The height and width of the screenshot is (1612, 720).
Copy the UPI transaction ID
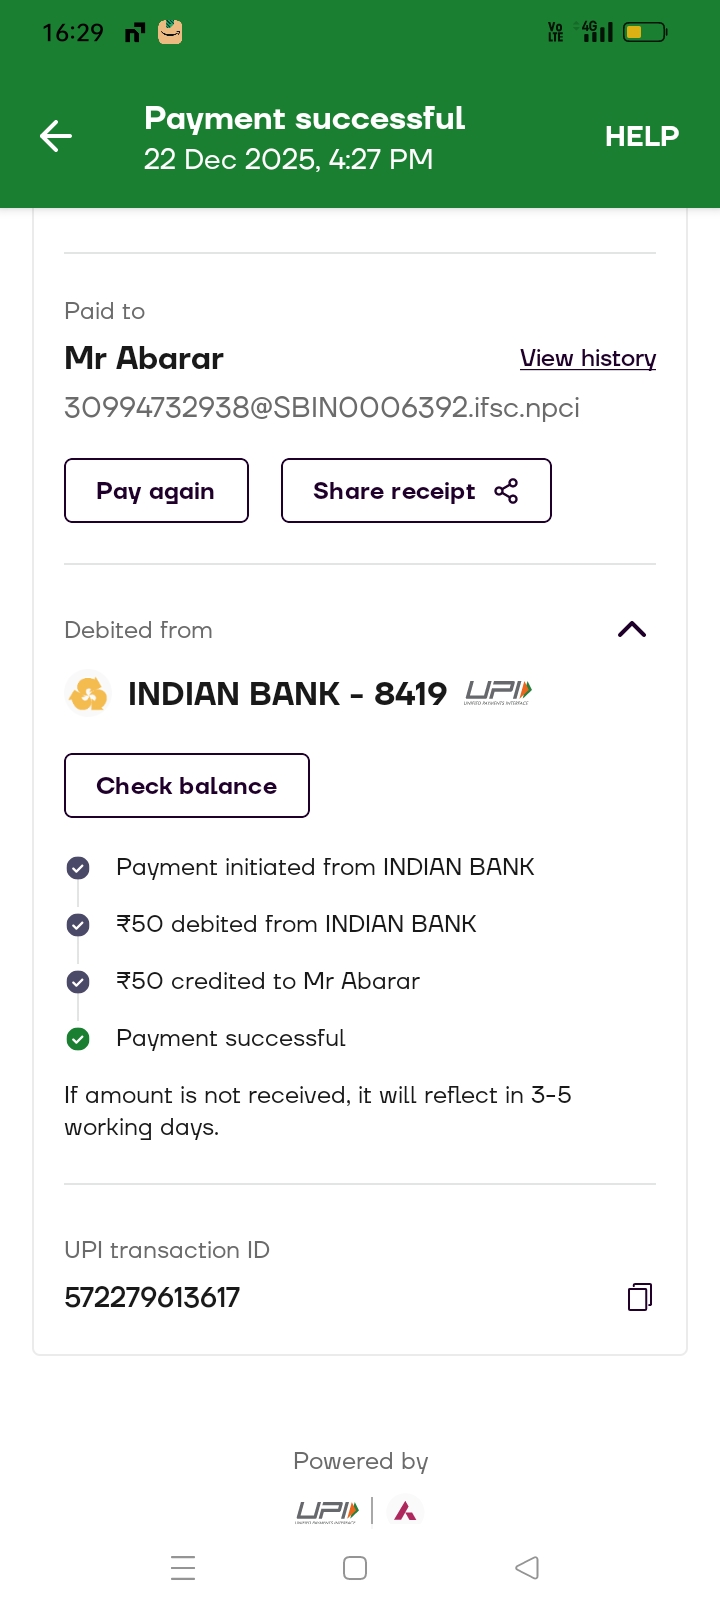(x=640, y=1297)
